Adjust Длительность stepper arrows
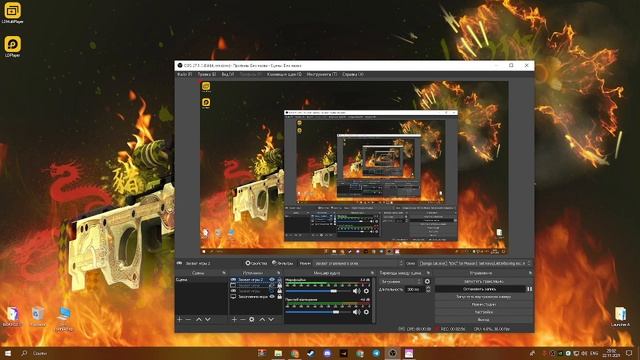Screen dimensions: 640x360 pyautogui.click(x=428, y=289)
